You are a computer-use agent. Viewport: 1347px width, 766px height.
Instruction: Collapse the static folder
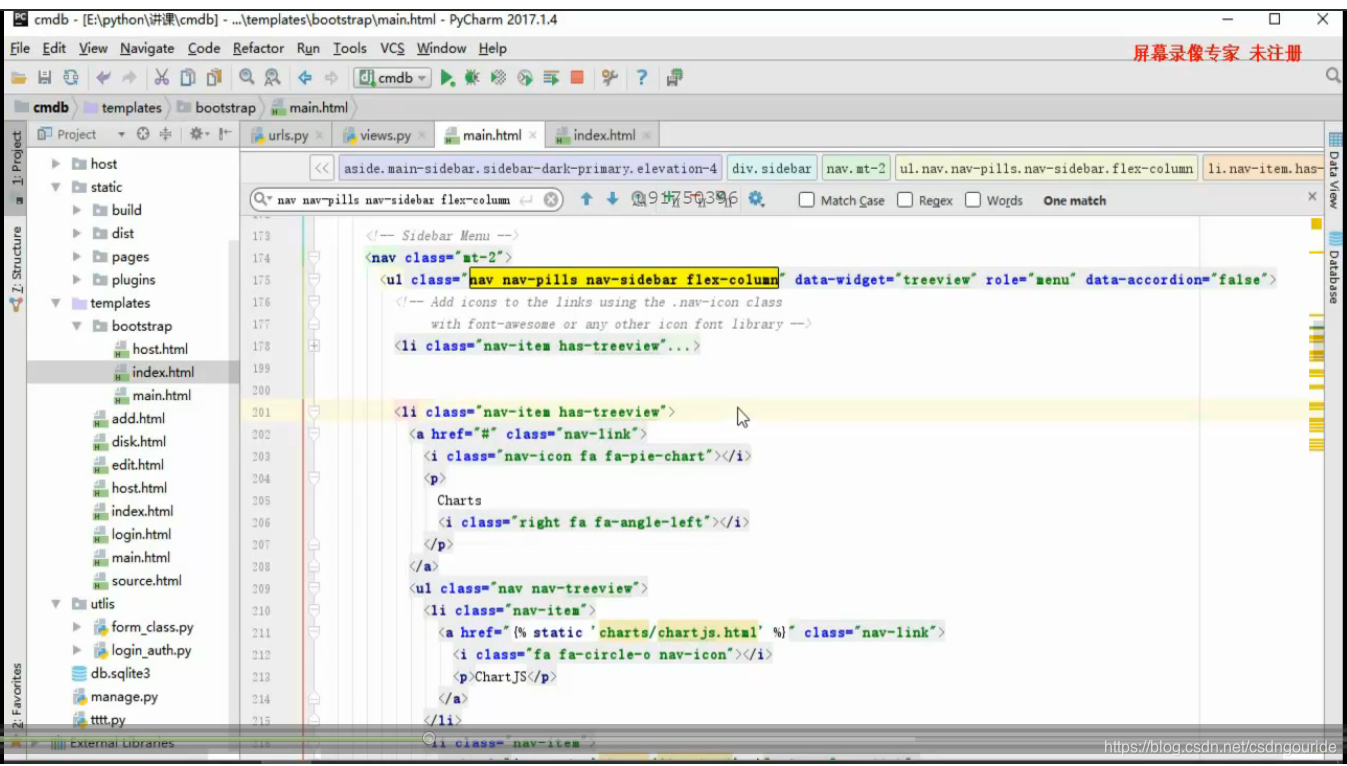point(57,187)
